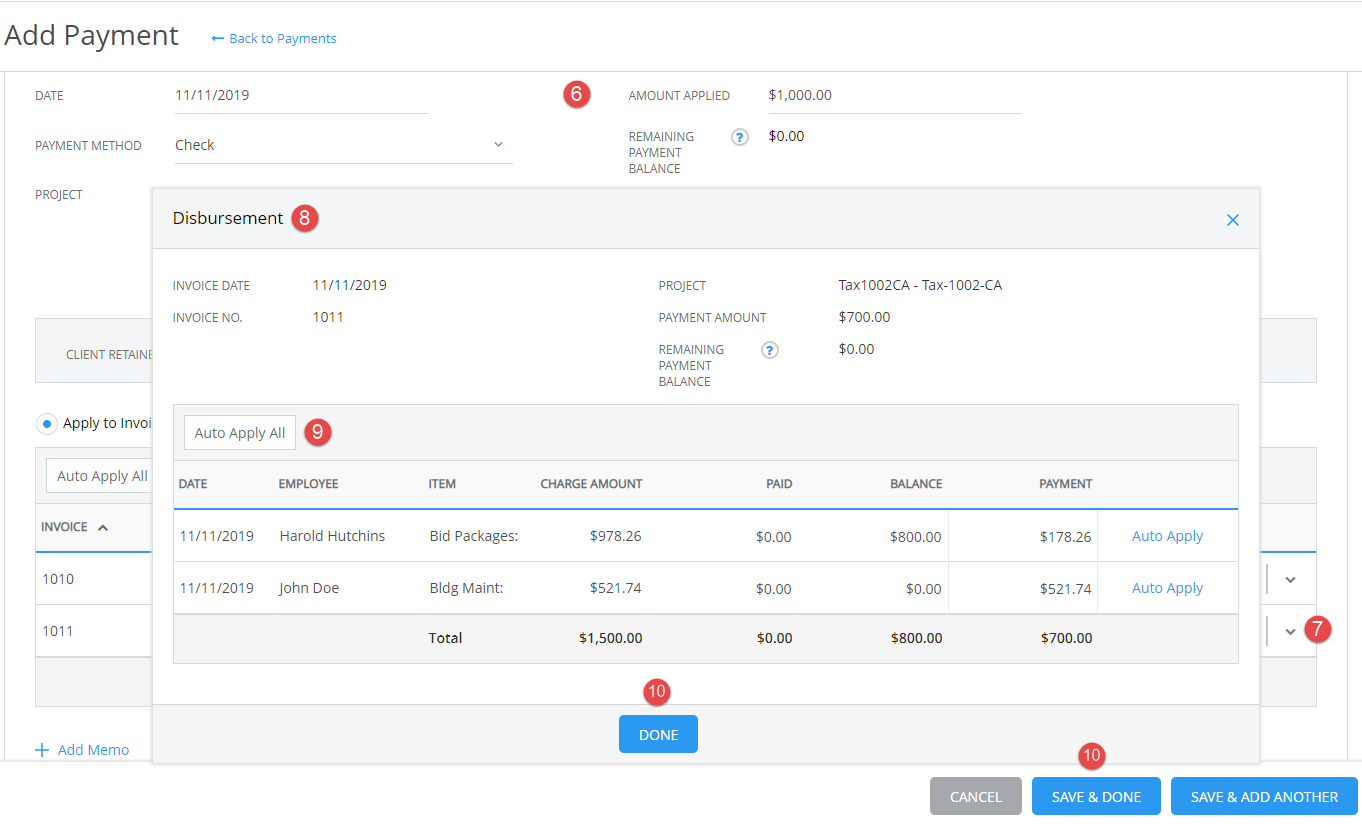
Task: Click SAVE & ADD ANOTHER
Action: coord(1264,796)
